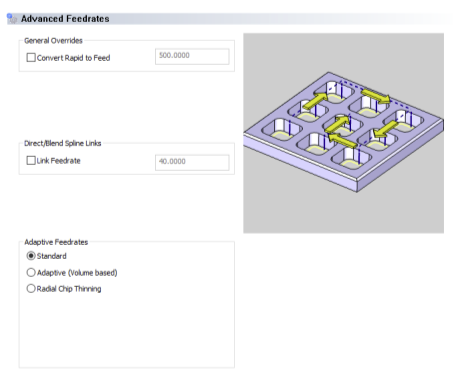Click the yellow arrow nearest the plate's back edge
This screenshot has height=383, width=453.
(x=375, y=96)
